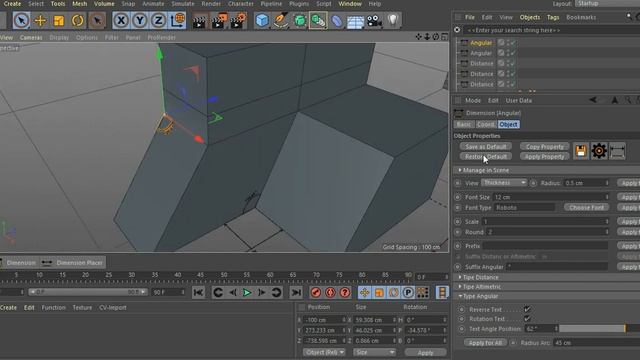Open the Window menu
This screenshot has height=360, width=640.
(350, 4)
